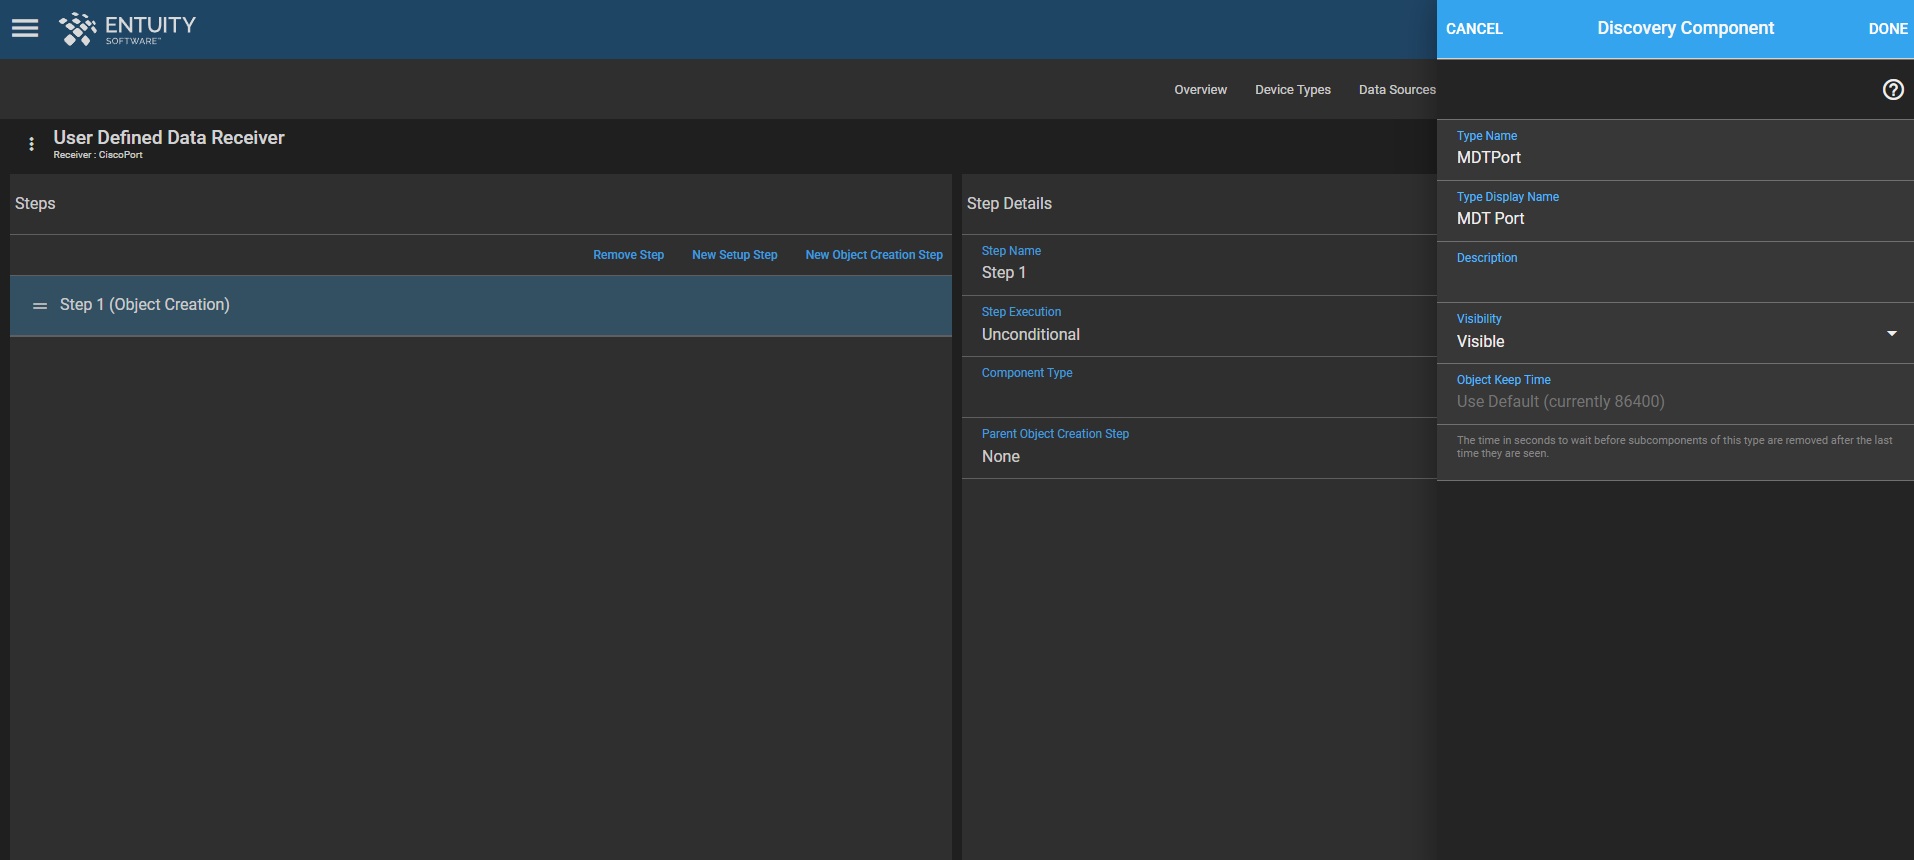Edit the Step Name field
This screenshot has height=860, width=1914.
(1199, 265)
